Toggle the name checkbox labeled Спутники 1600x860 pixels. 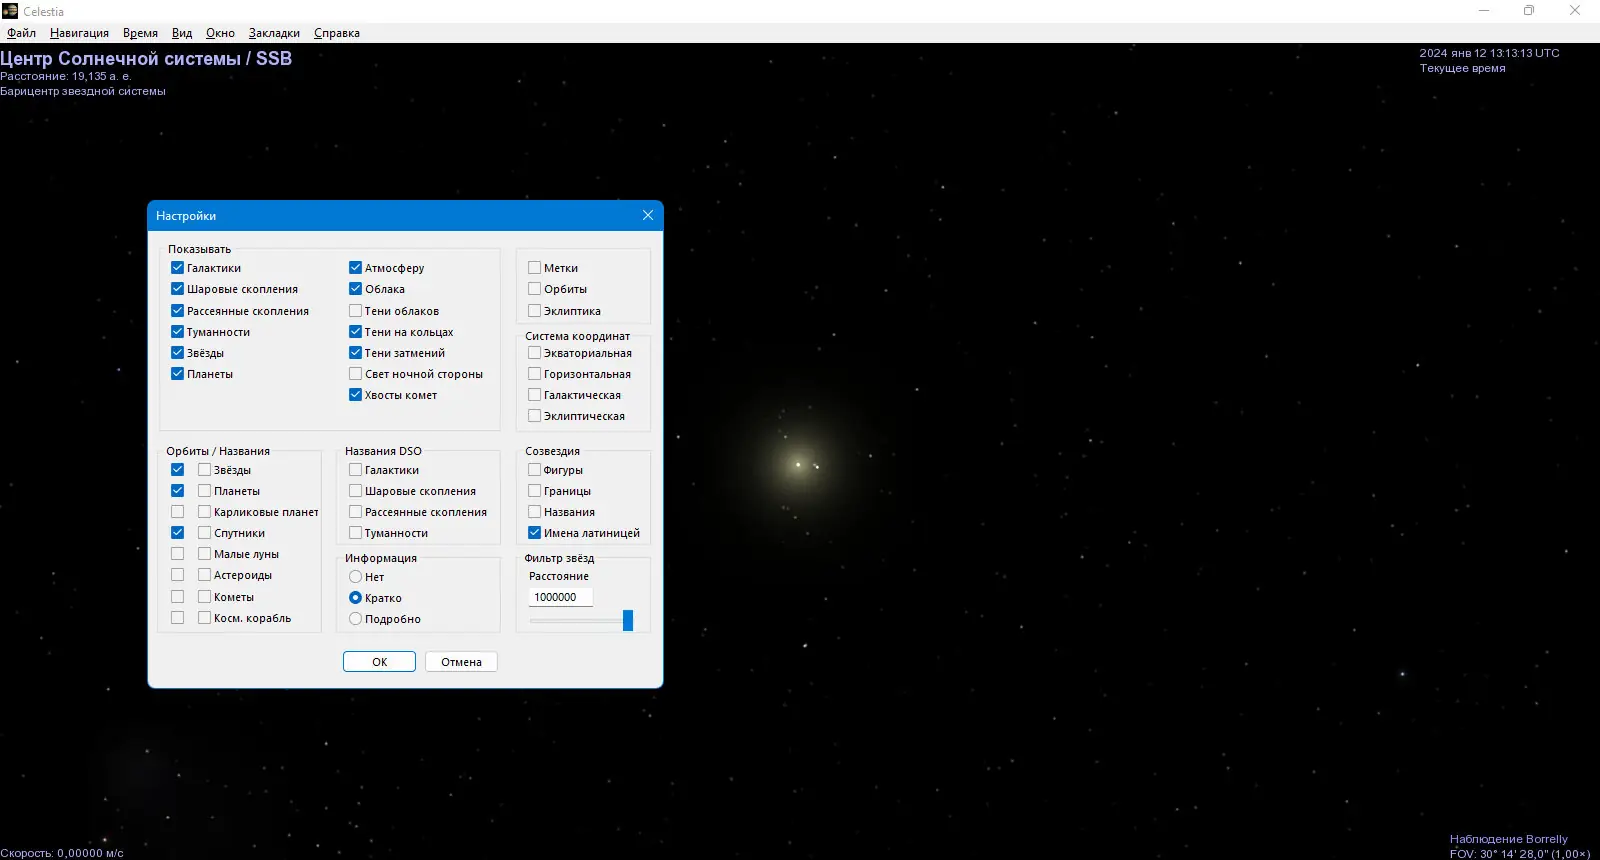204,533
